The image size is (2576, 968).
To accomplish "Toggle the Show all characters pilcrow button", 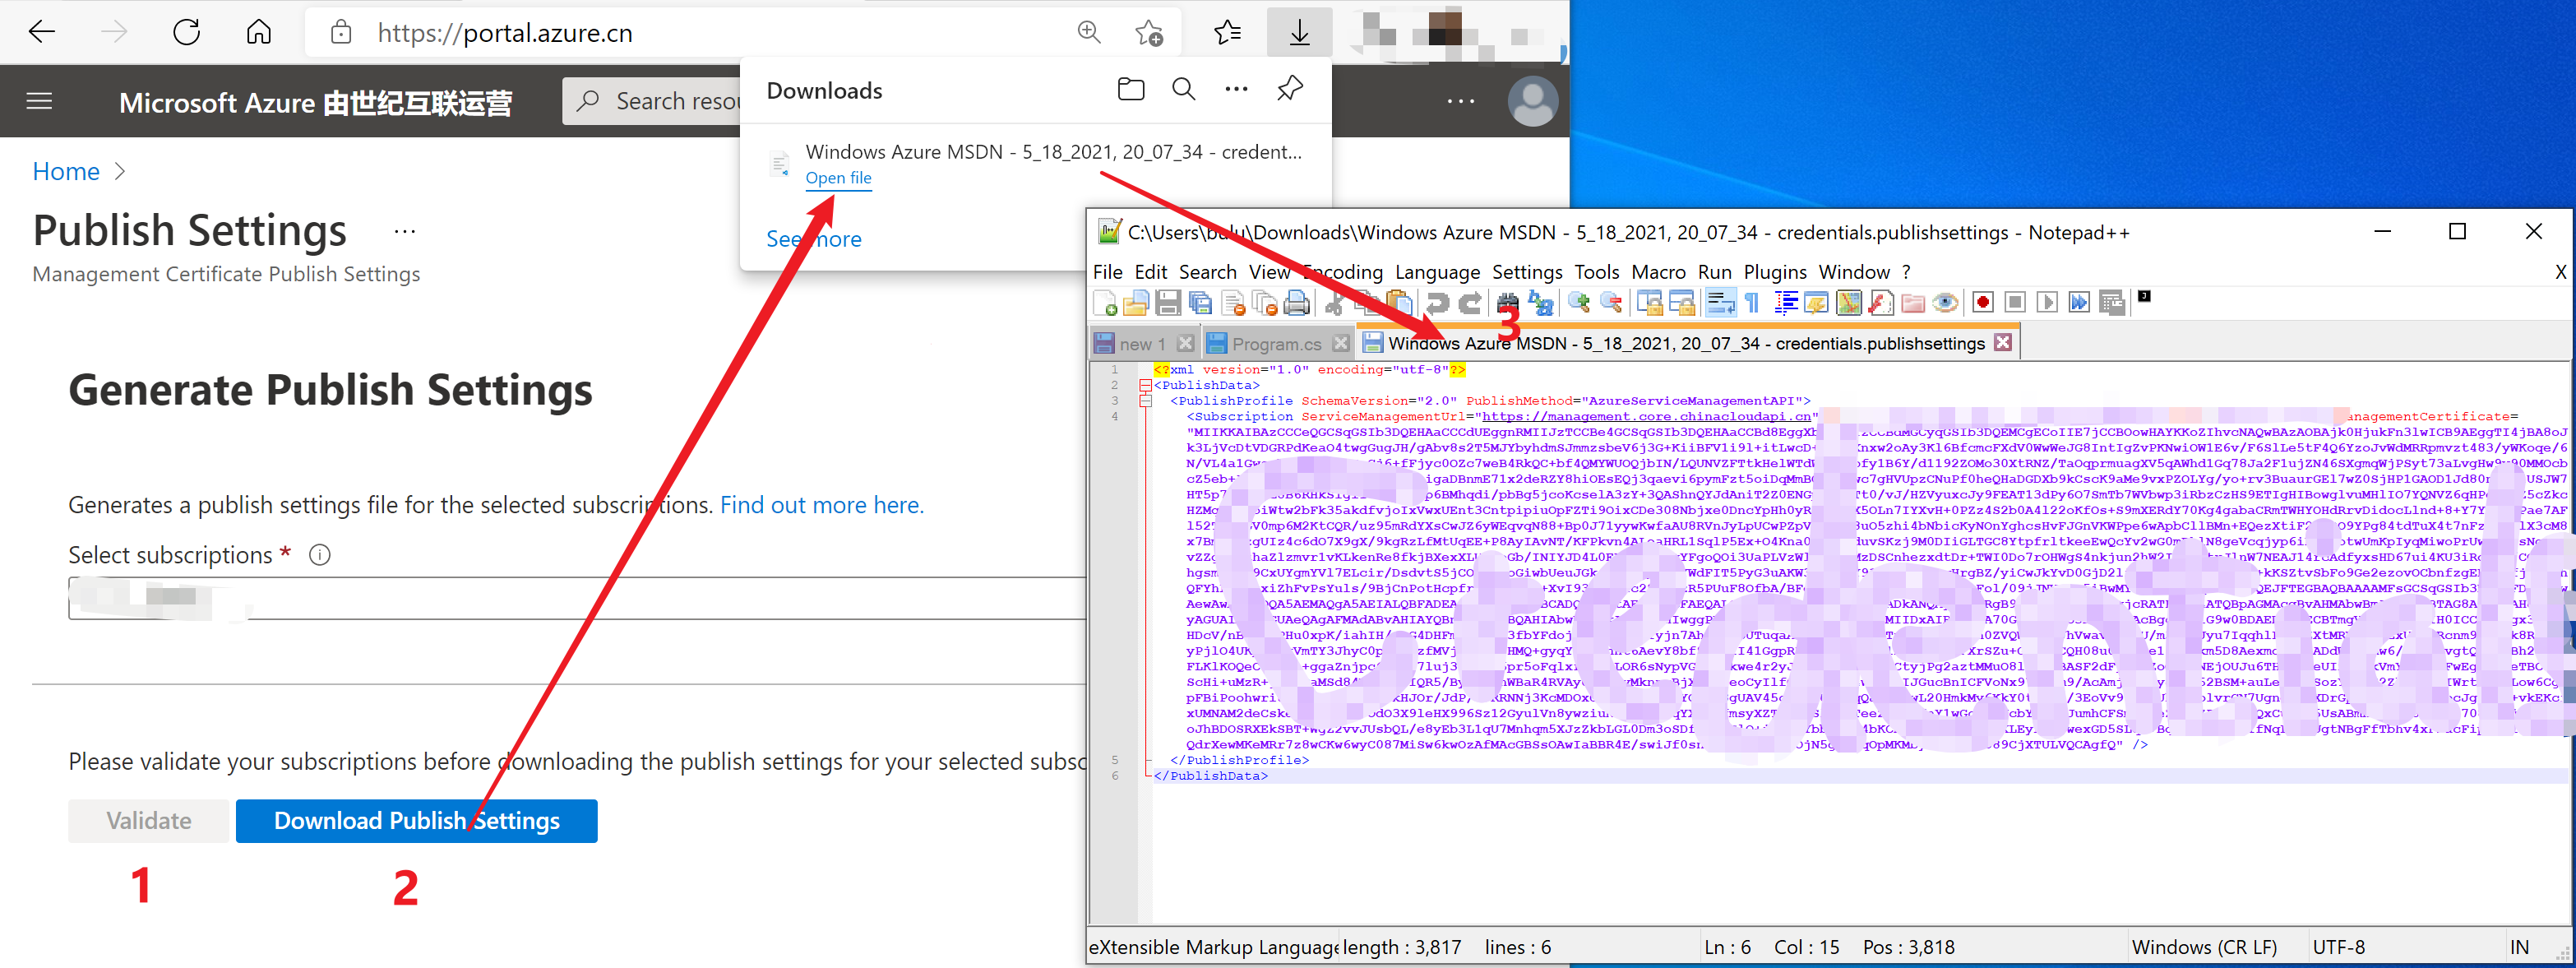I will (x=1752, y=302).
